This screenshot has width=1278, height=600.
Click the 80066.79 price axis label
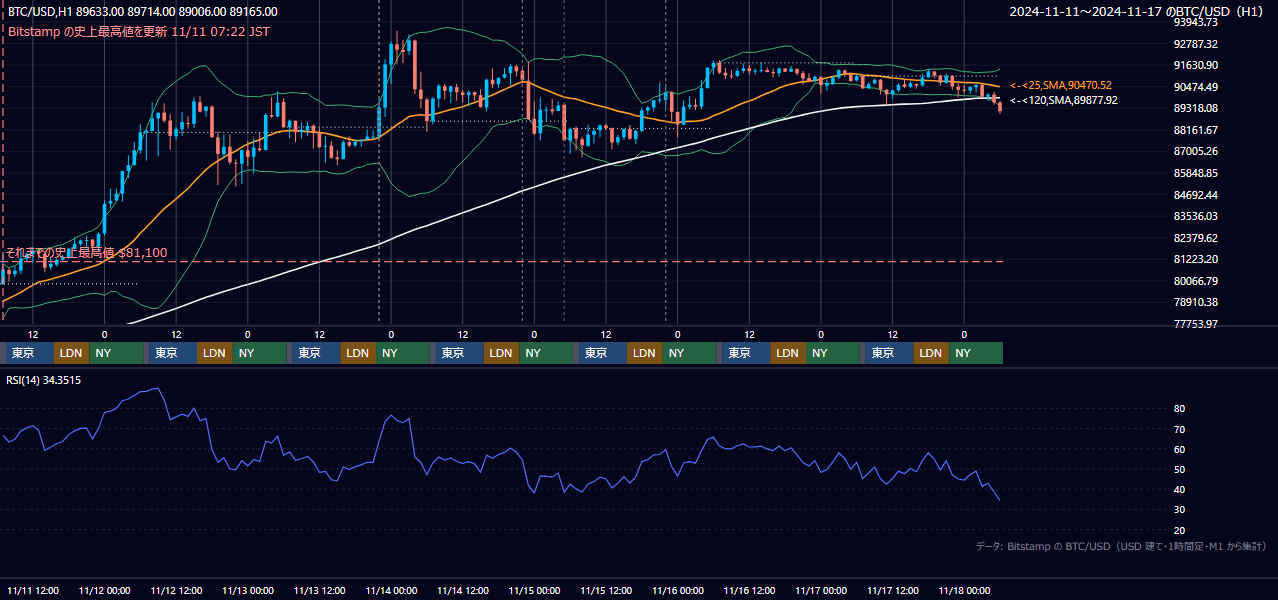[x=1195, y=281]
